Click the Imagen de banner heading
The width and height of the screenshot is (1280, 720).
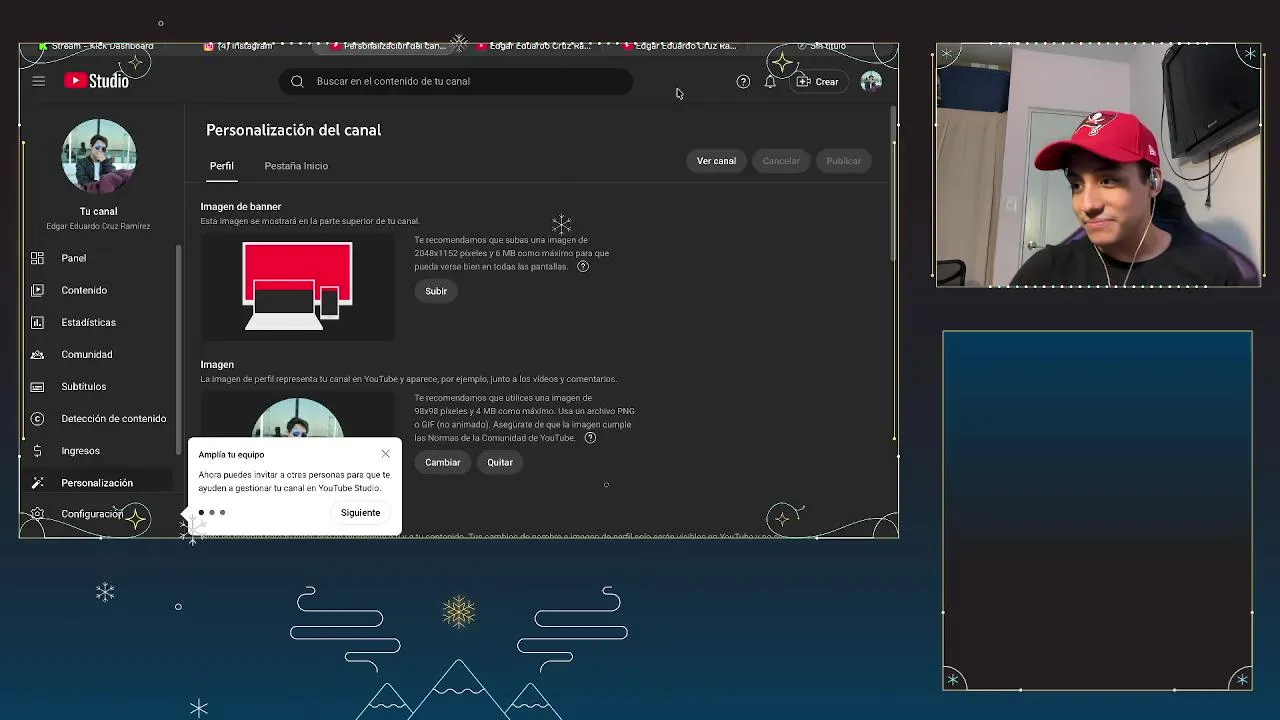coord(241,207)
